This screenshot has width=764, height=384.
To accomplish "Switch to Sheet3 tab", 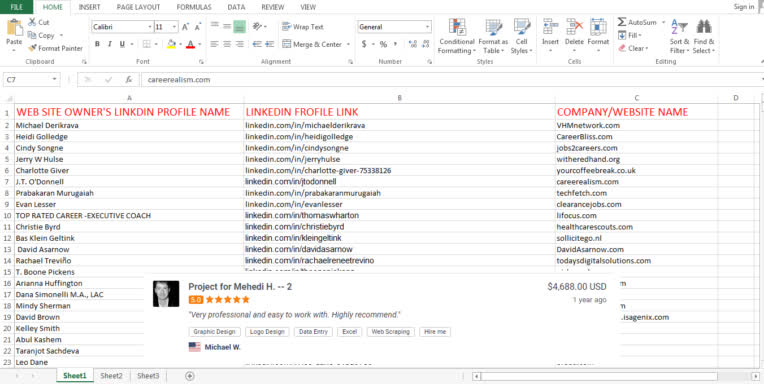I will point(148,376).
